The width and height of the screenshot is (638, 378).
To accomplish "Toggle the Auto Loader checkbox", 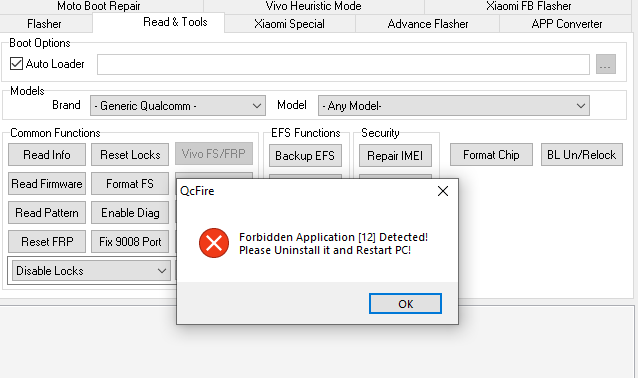I will click(16, 64).
